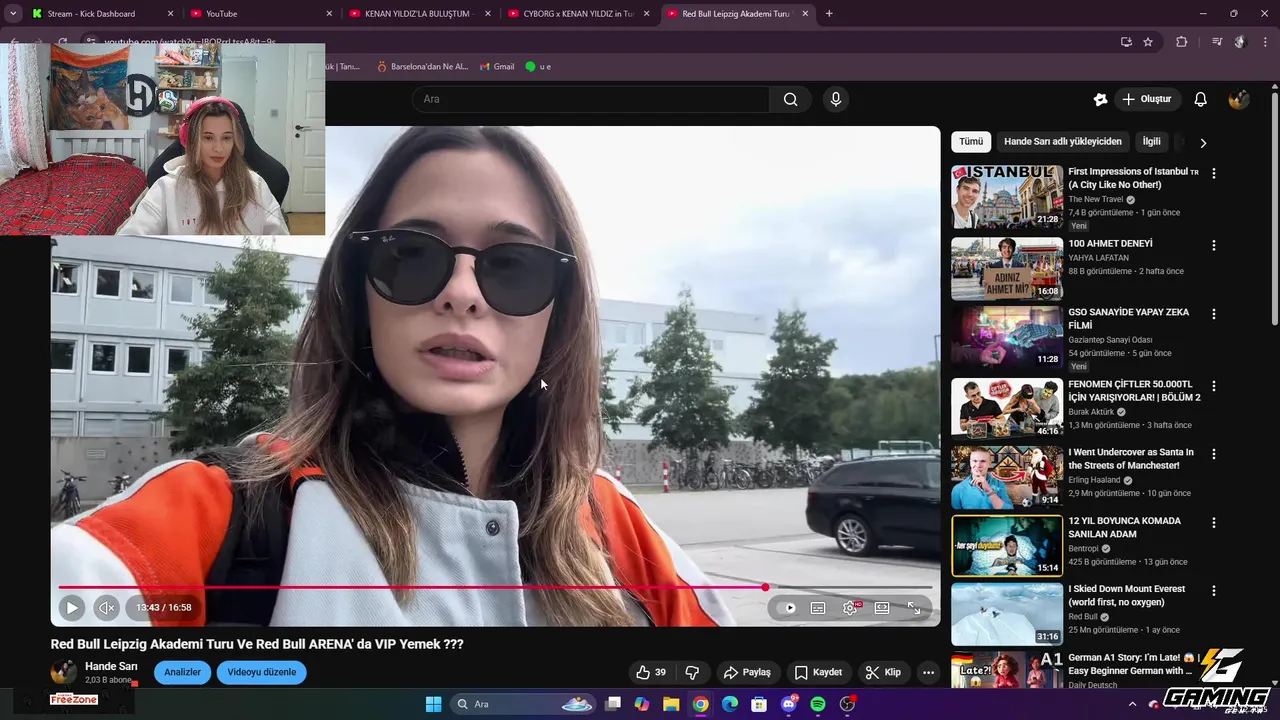The height and width of the screenshot is (720, 1280).
Task: Dislike the video with thumbs down
Action: pyautogui.click(x=691, y=672)
